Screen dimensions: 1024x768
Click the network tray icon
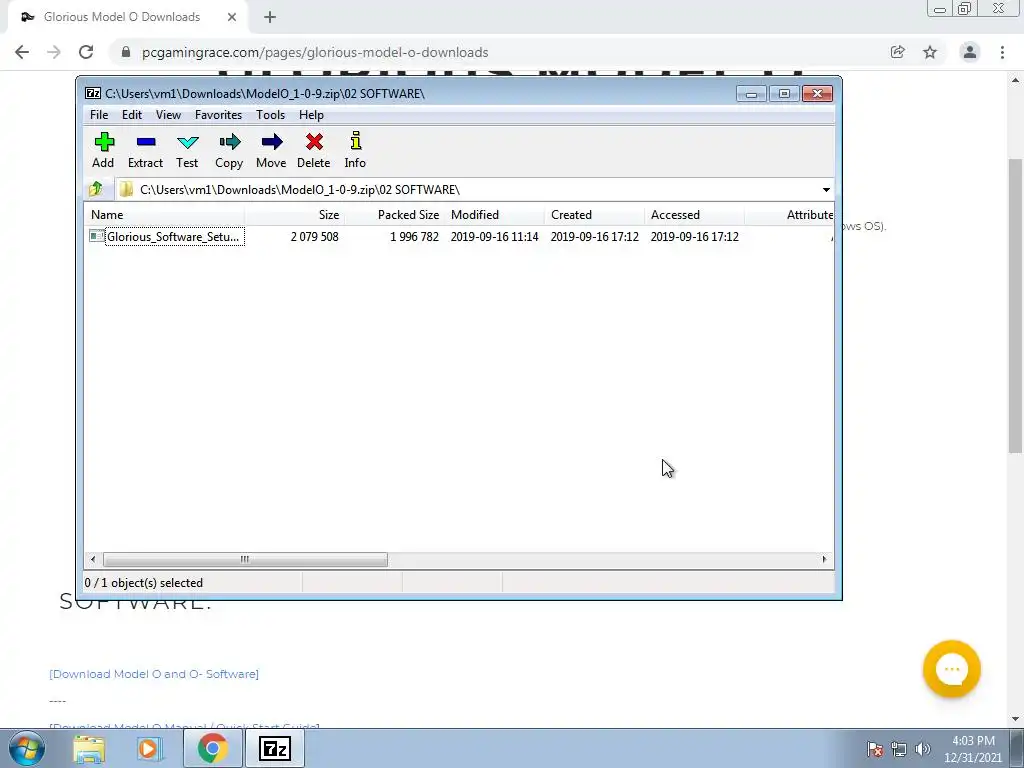click(899, 749)
